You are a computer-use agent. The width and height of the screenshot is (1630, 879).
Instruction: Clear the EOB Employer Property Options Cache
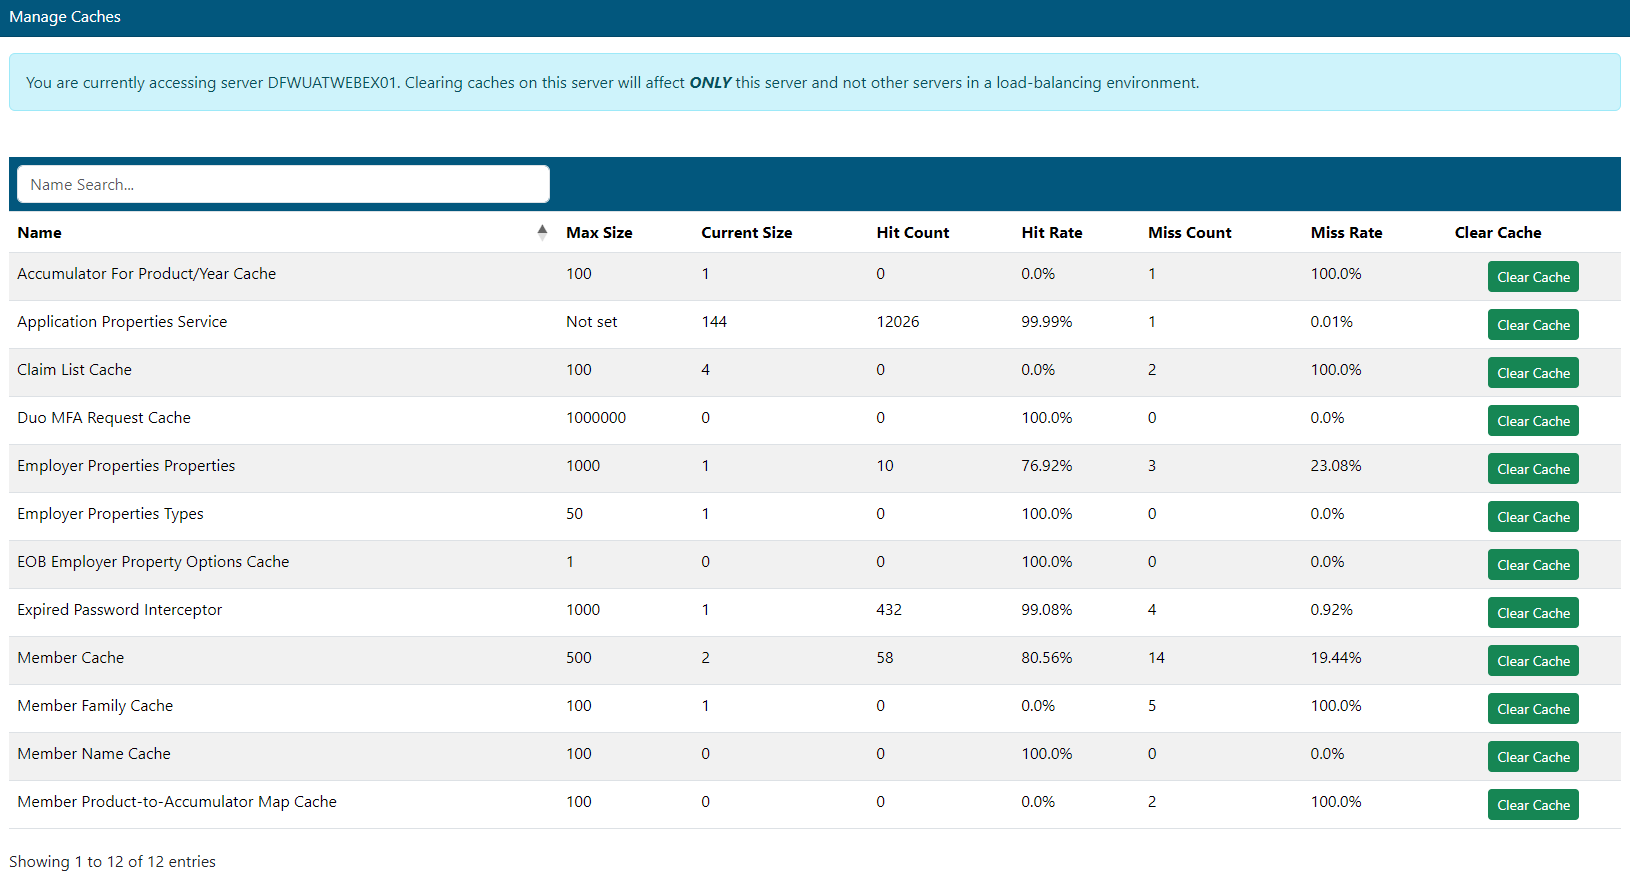tap(1532, 565)
